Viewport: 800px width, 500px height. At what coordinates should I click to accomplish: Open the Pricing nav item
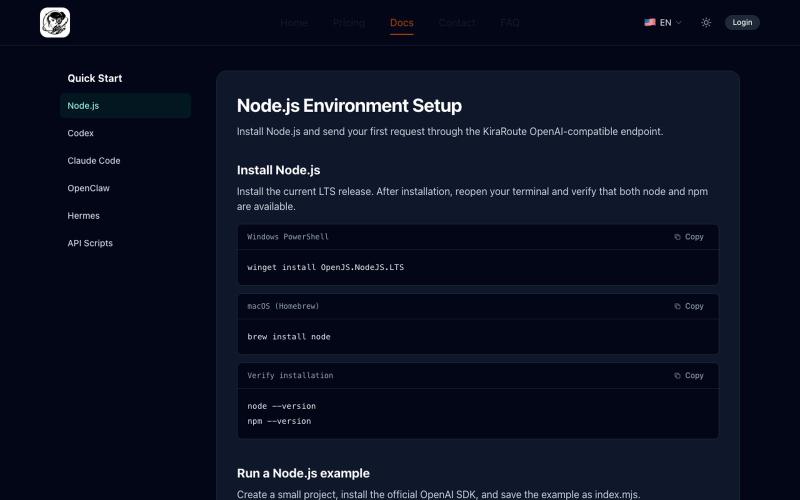tap(349, 22)
